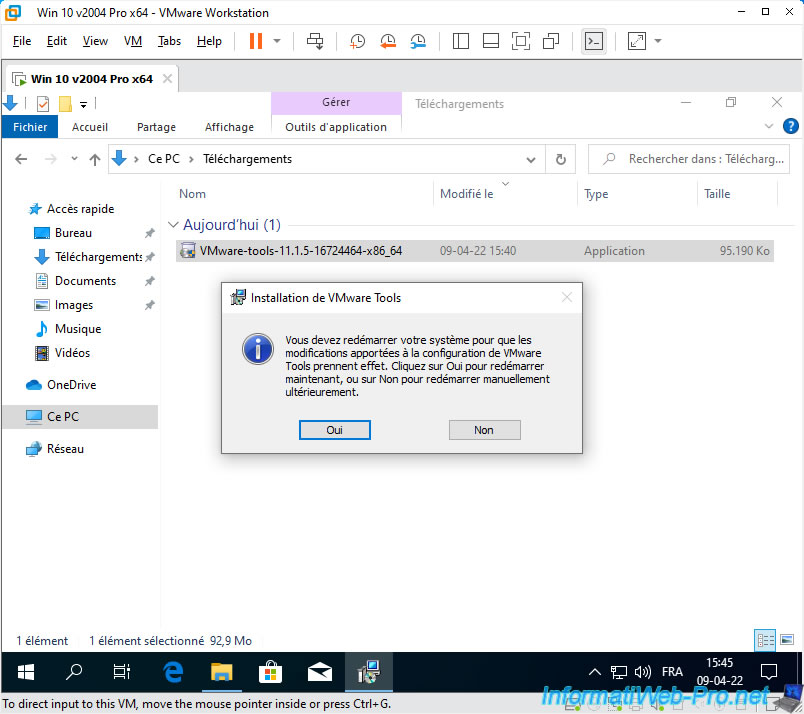Show the console view
Screen dimensions: 804x714
594,41
